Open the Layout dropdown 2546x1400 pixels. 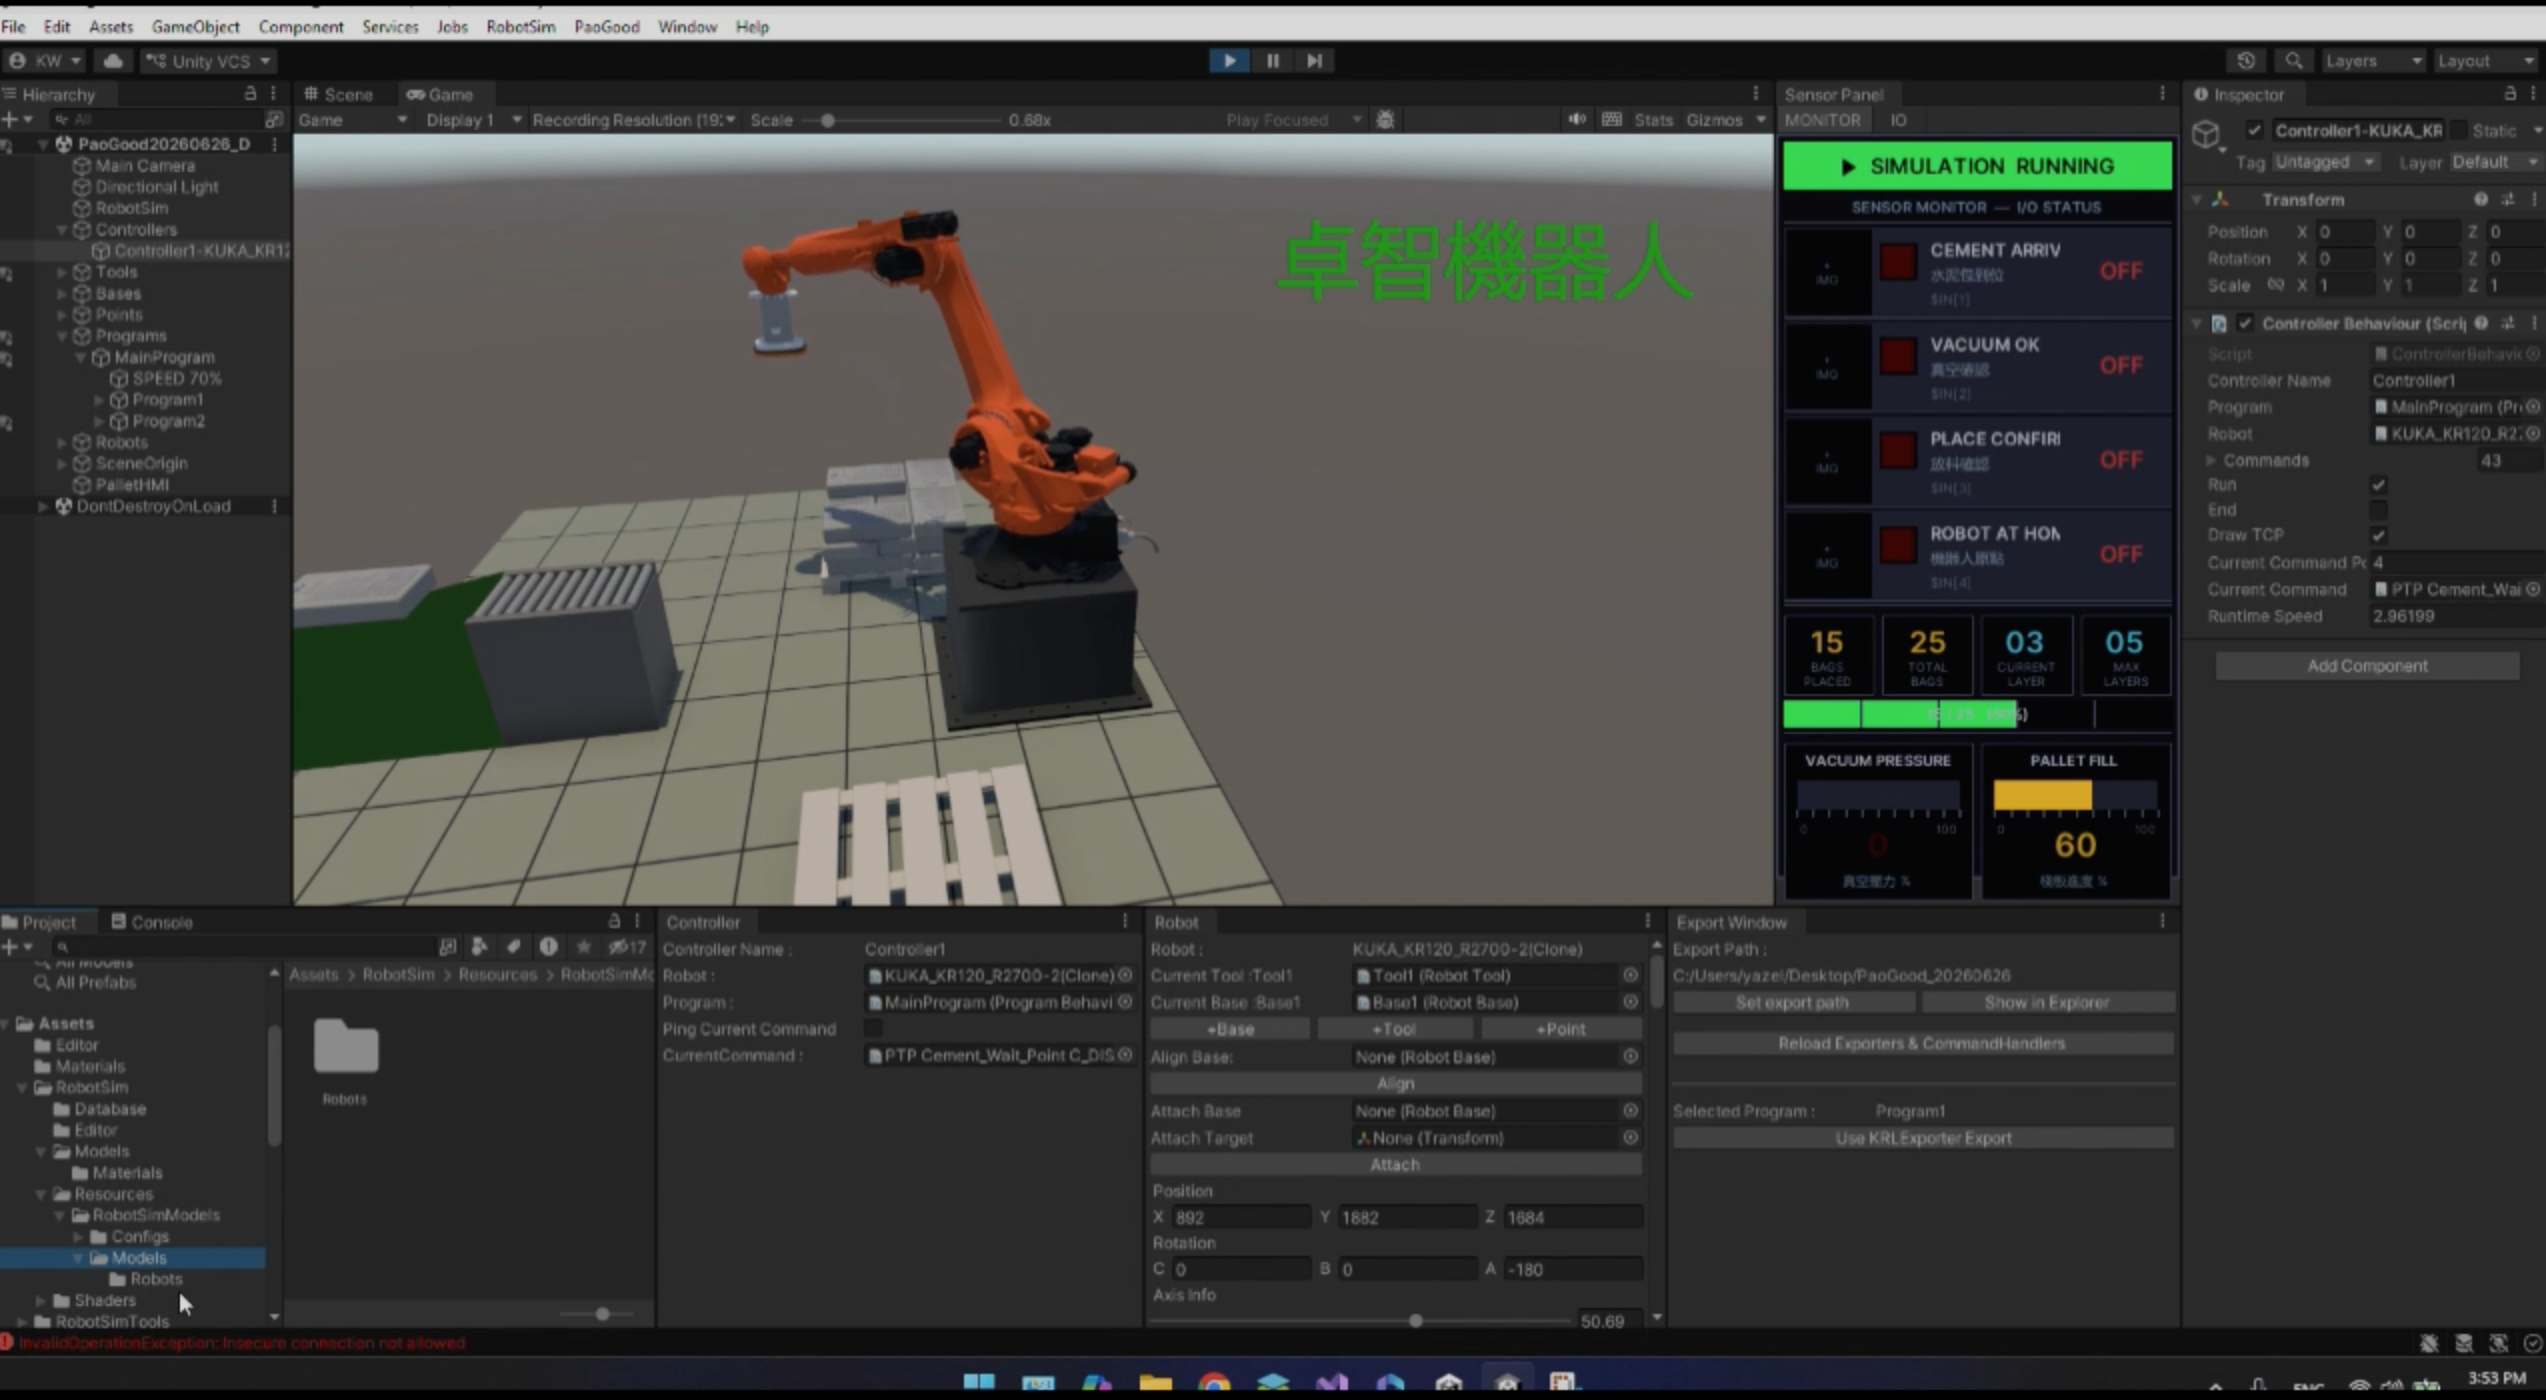point(2487,61)
